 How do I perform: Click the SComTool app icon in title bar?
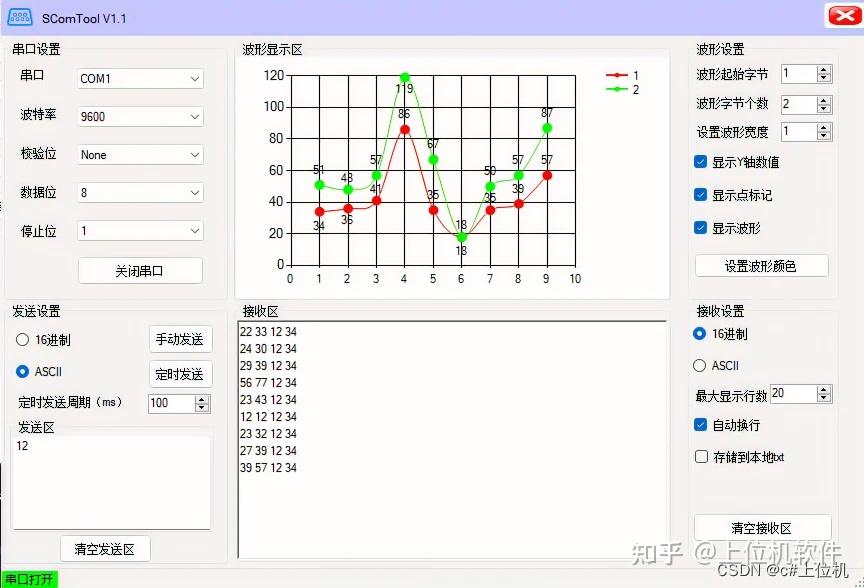coord(20,18)
